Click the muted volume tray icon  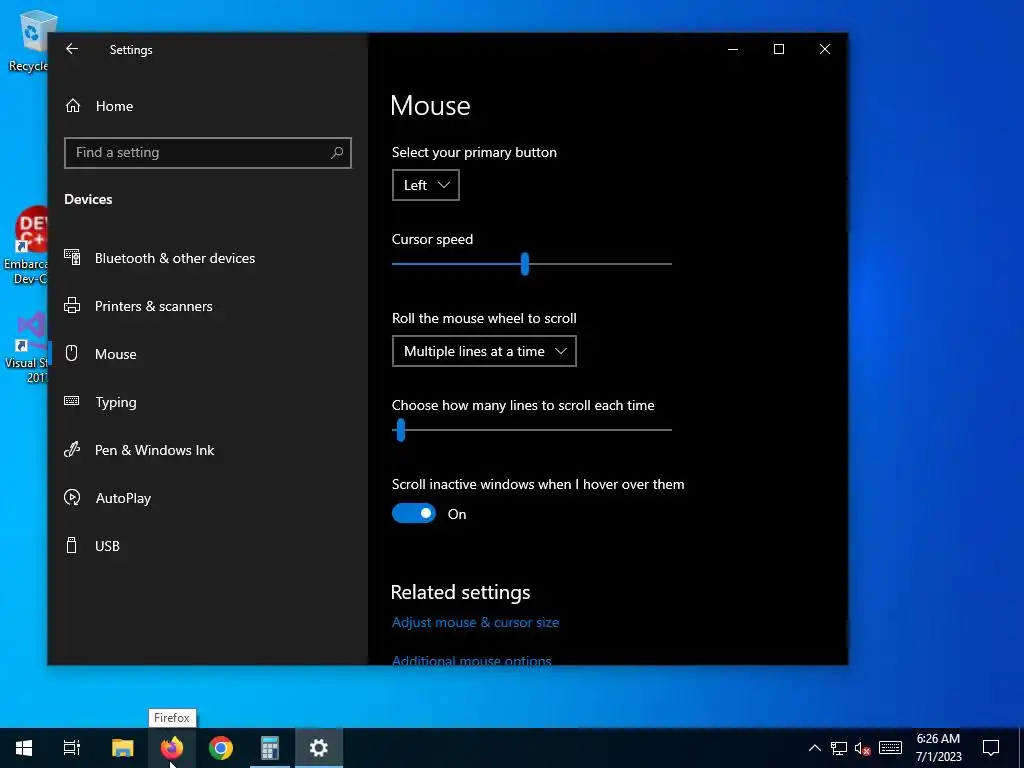click(863, 748)
